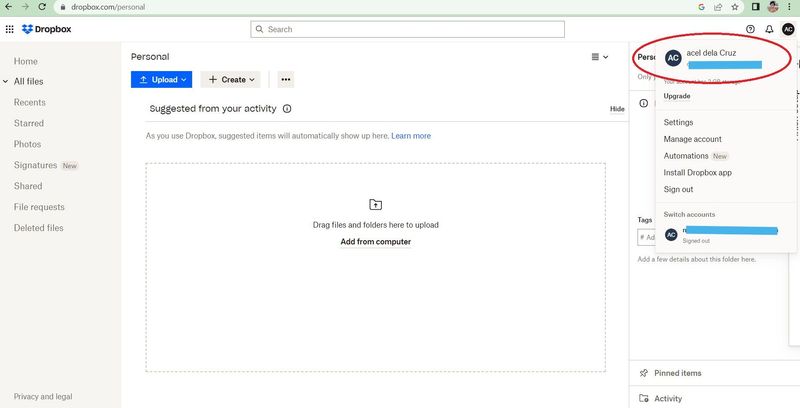
Task: Open Settings from the account menu
Action: 678,122
